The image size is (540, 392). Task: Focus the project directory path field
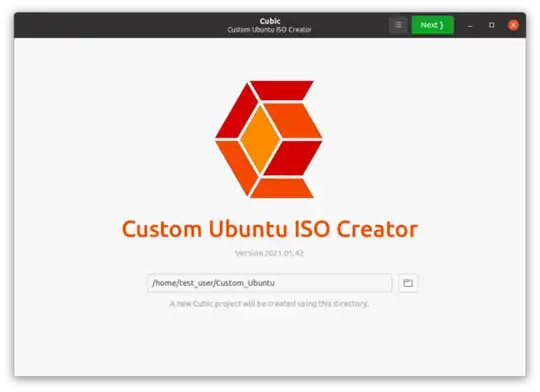tap(270, 283)
